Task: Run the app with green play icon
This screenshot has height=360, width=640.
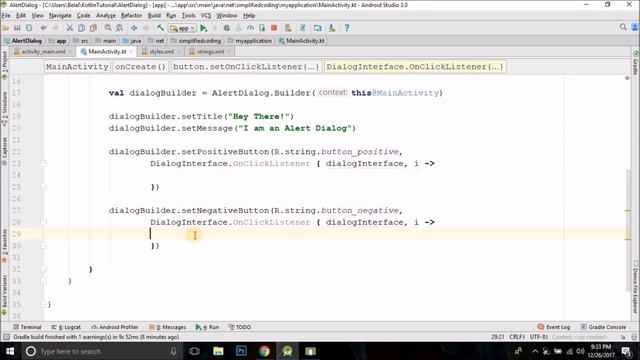Action: coord(204,28)
